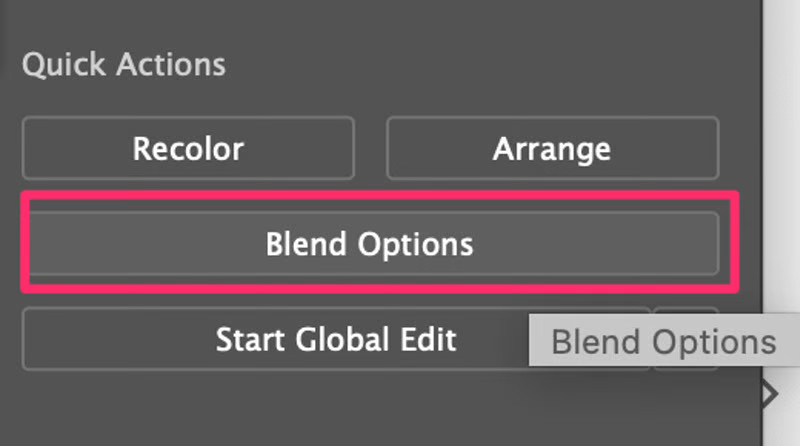Collapse the panel using the side chevron
Screen dimensions: 800x446
769,394
